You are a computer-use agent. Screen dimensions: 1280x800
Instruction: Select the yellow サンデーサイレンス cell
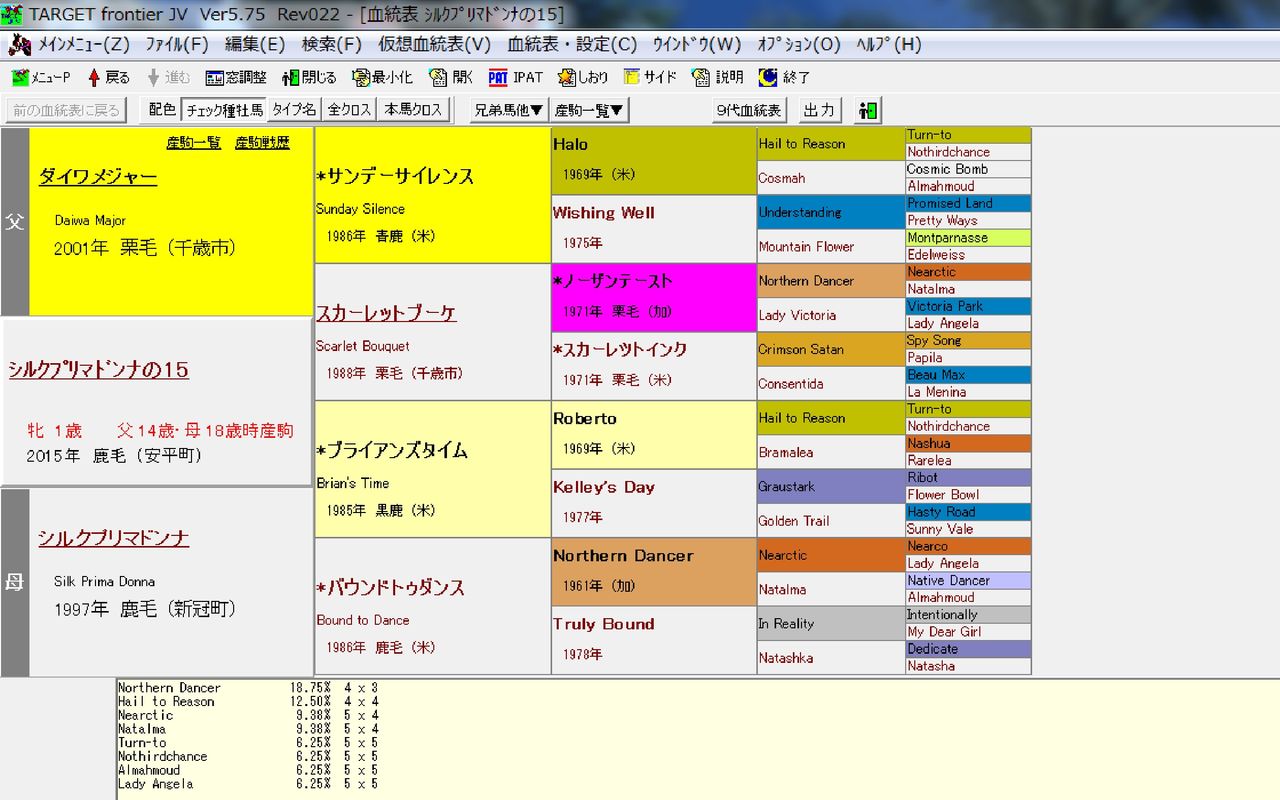coord(433,195)
